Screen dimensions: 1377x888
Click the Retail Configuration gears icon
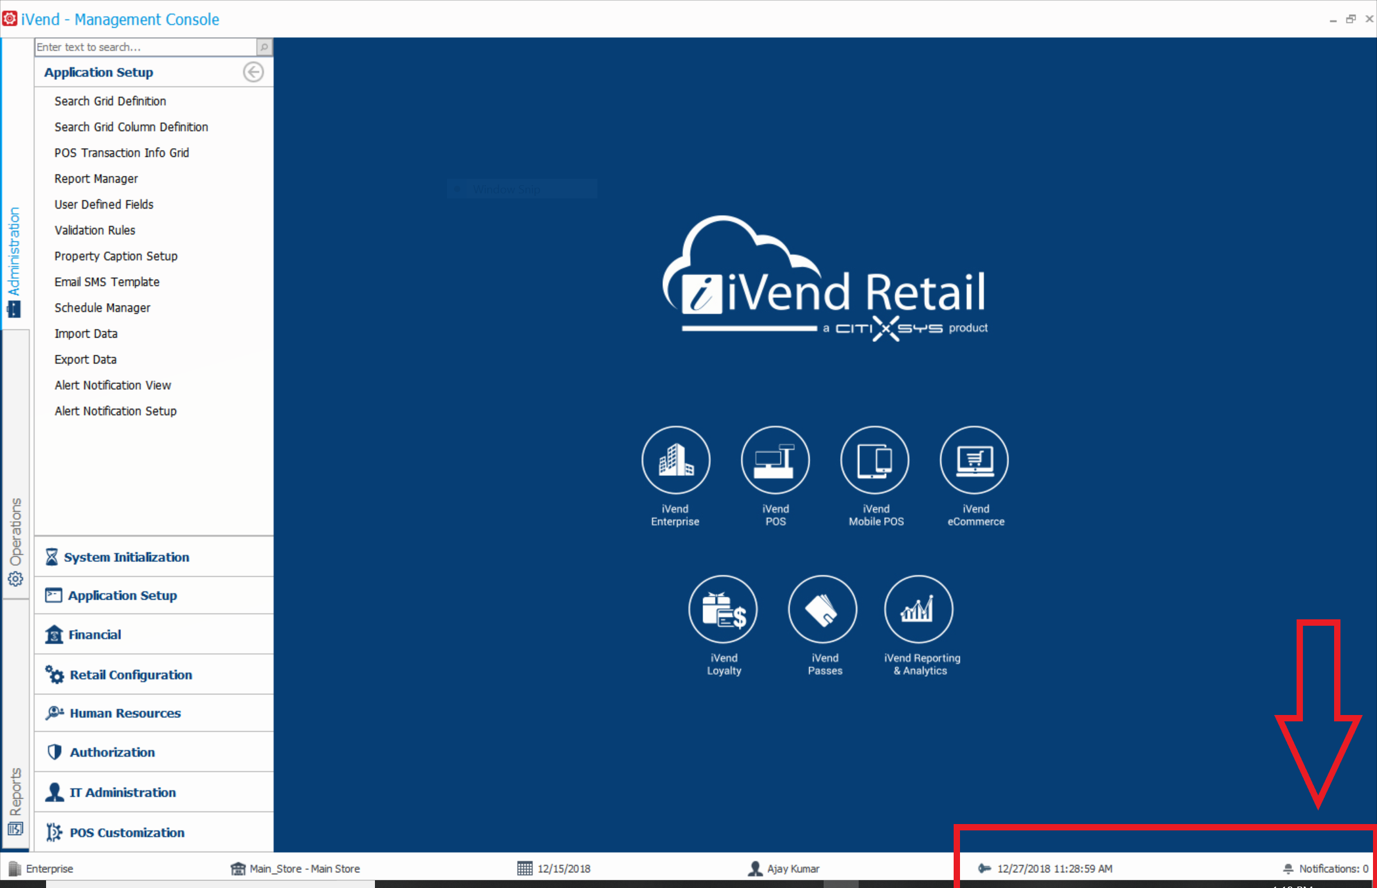point(54,675)
